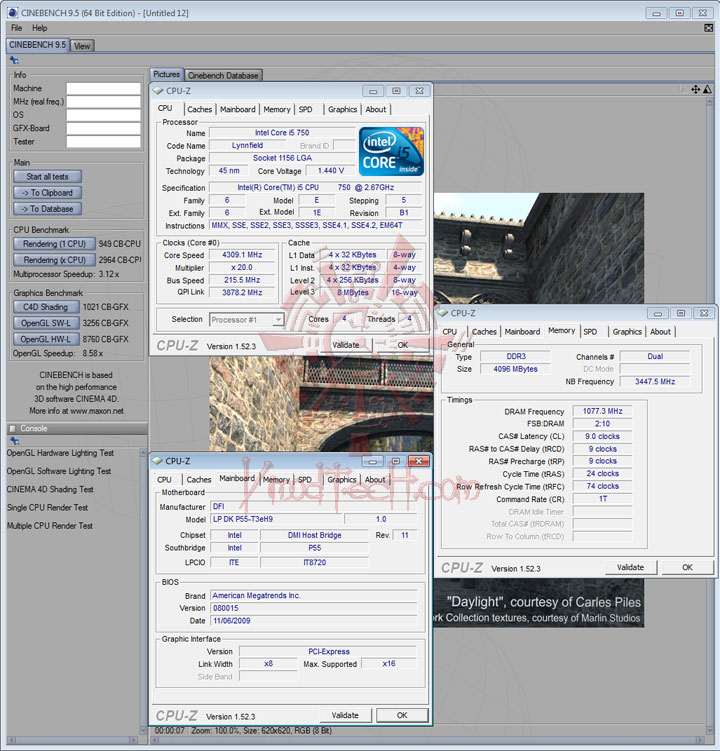
Task: Click the -> To Database button
Action: pyautogui.click(x=47, y=209)
